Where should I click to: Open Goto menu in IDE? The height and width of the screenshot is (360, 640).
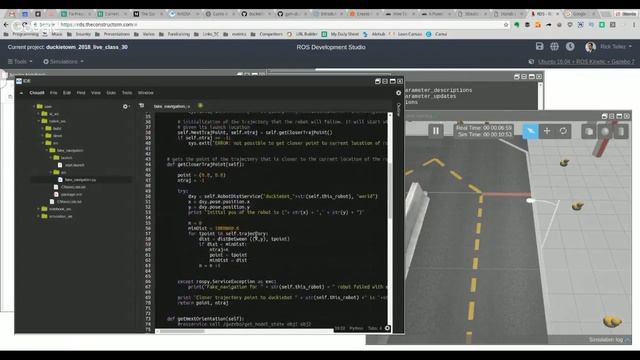tap(111, 93)
